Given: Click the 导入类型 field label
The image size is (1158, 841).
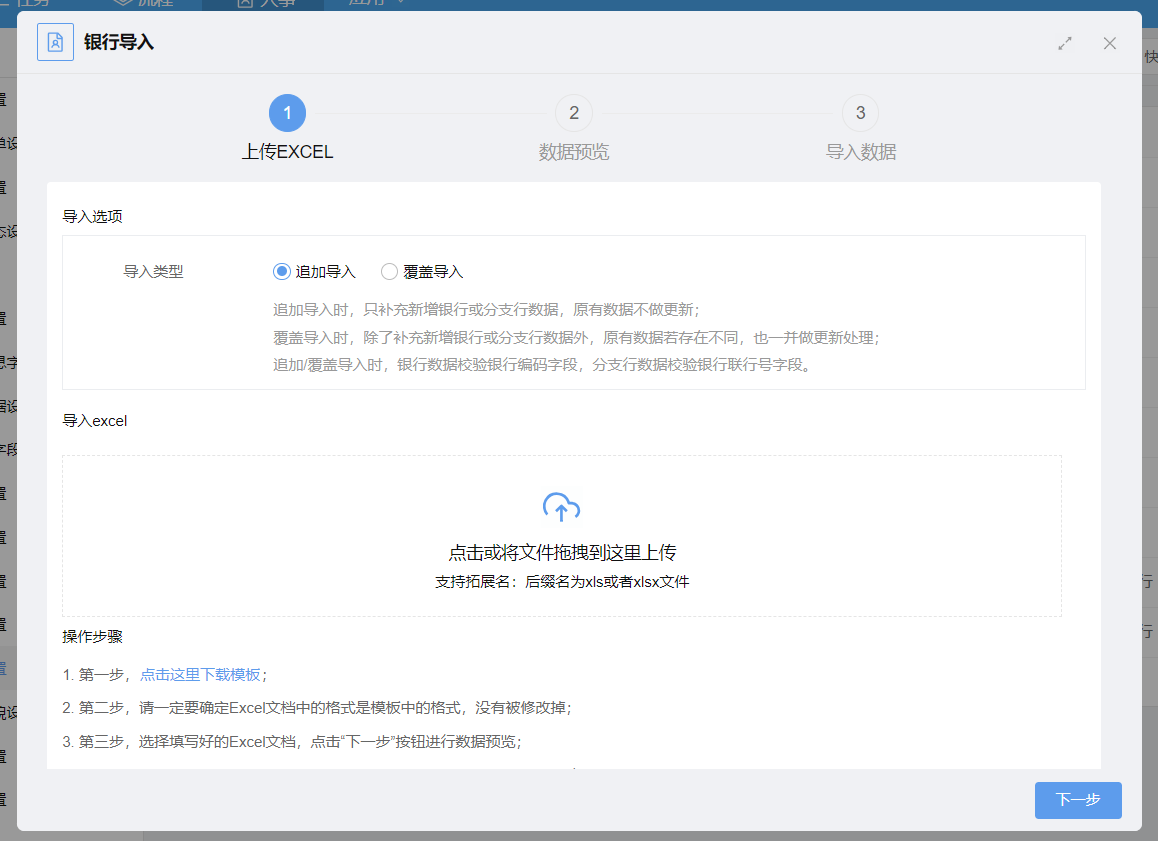Looking at the screenshot, I should pos(153,272).
